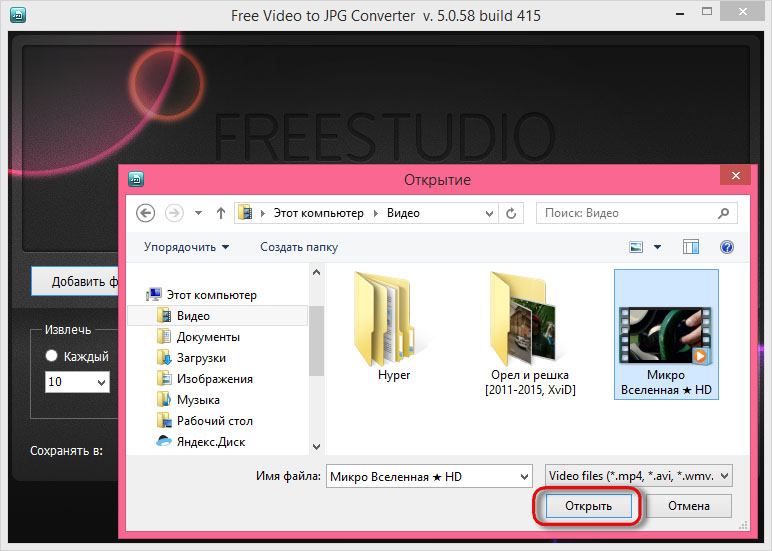The height and width of the screenshot is (551, 772).
Task: Click the forward navigation arrow
Action: click(174, 213)
